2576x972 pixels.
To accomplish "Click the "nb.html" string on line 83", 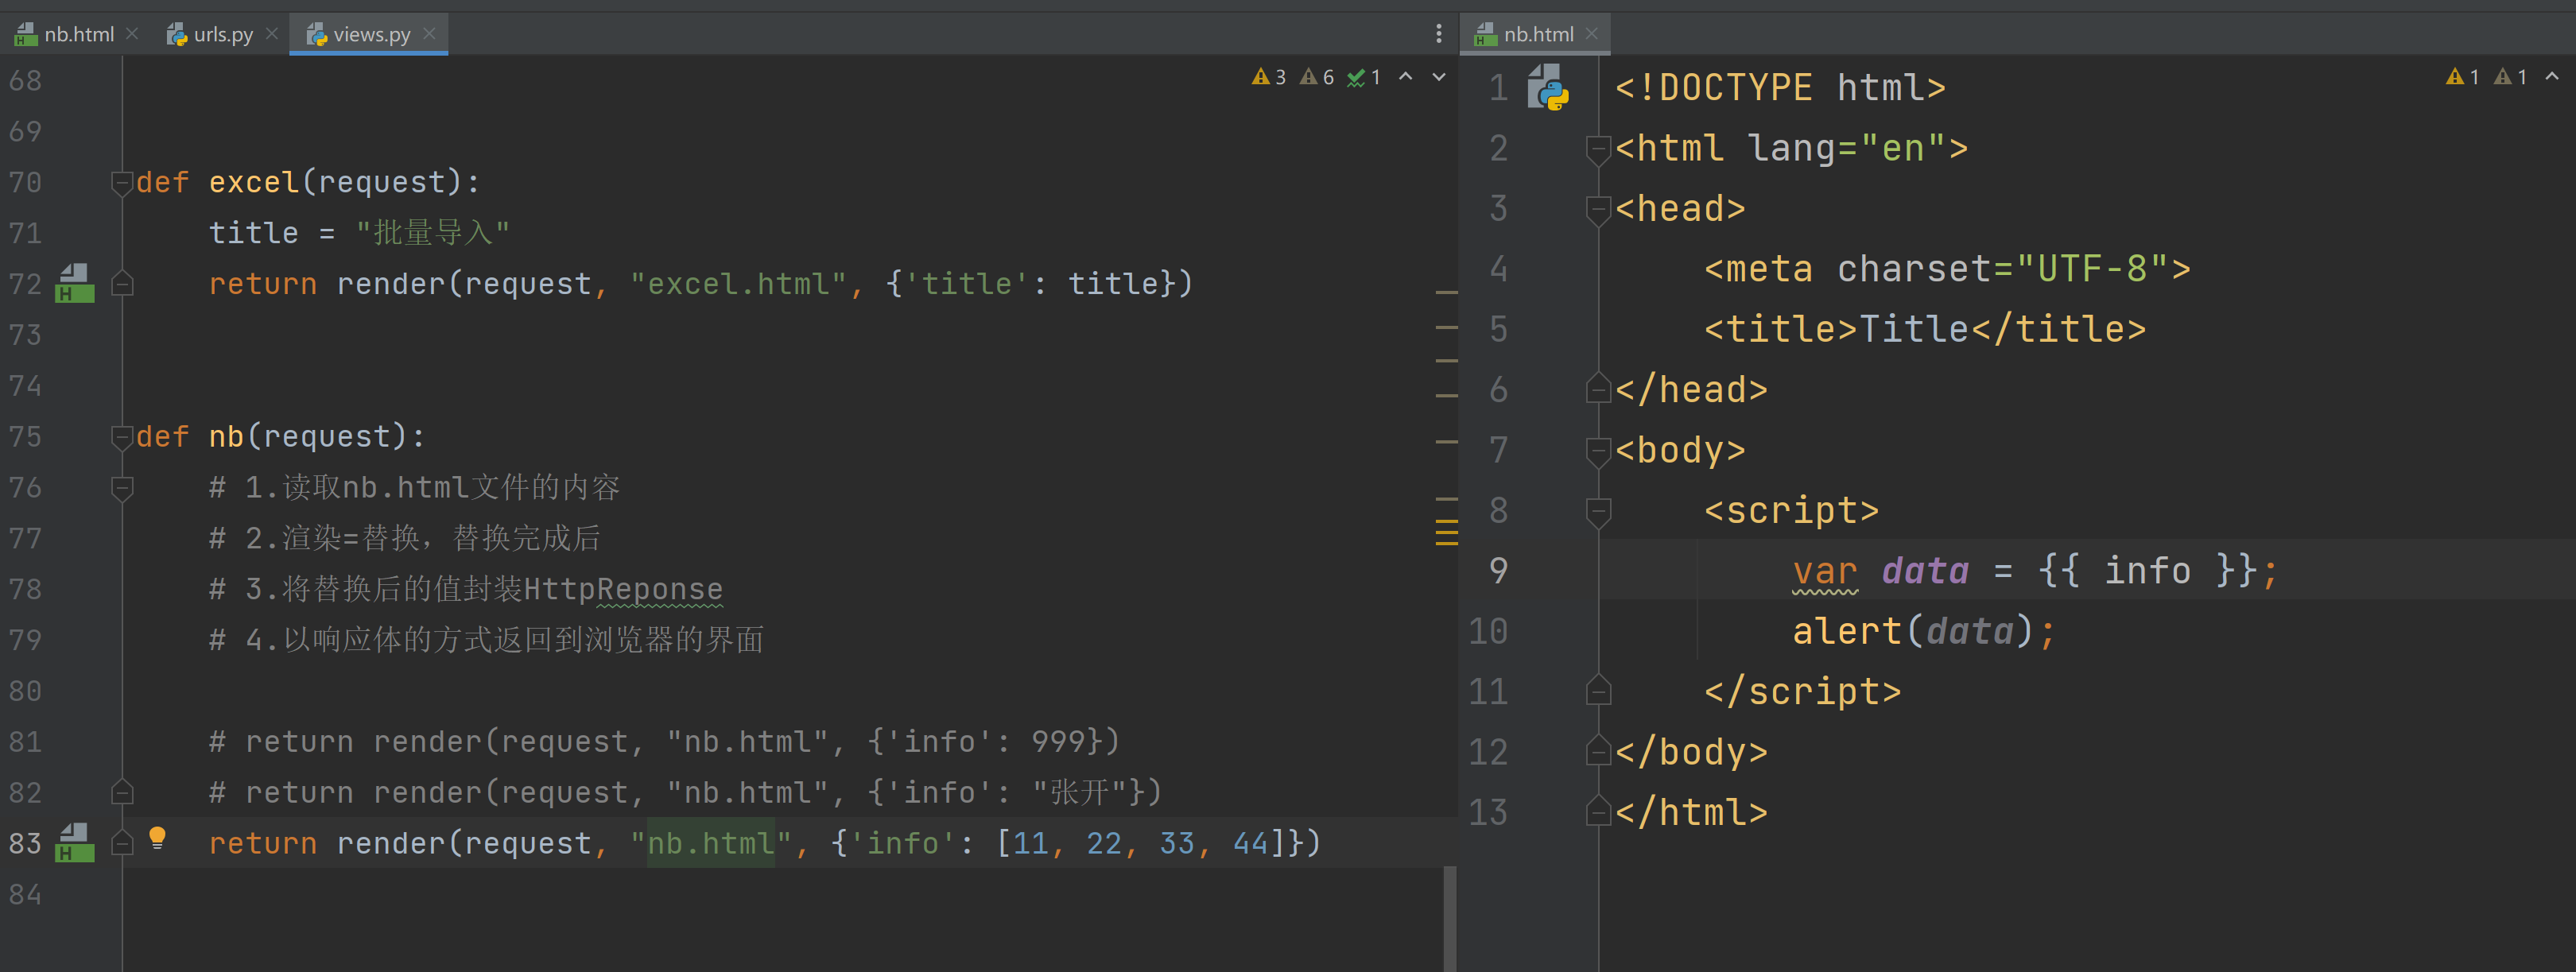I will click(711, 843).
